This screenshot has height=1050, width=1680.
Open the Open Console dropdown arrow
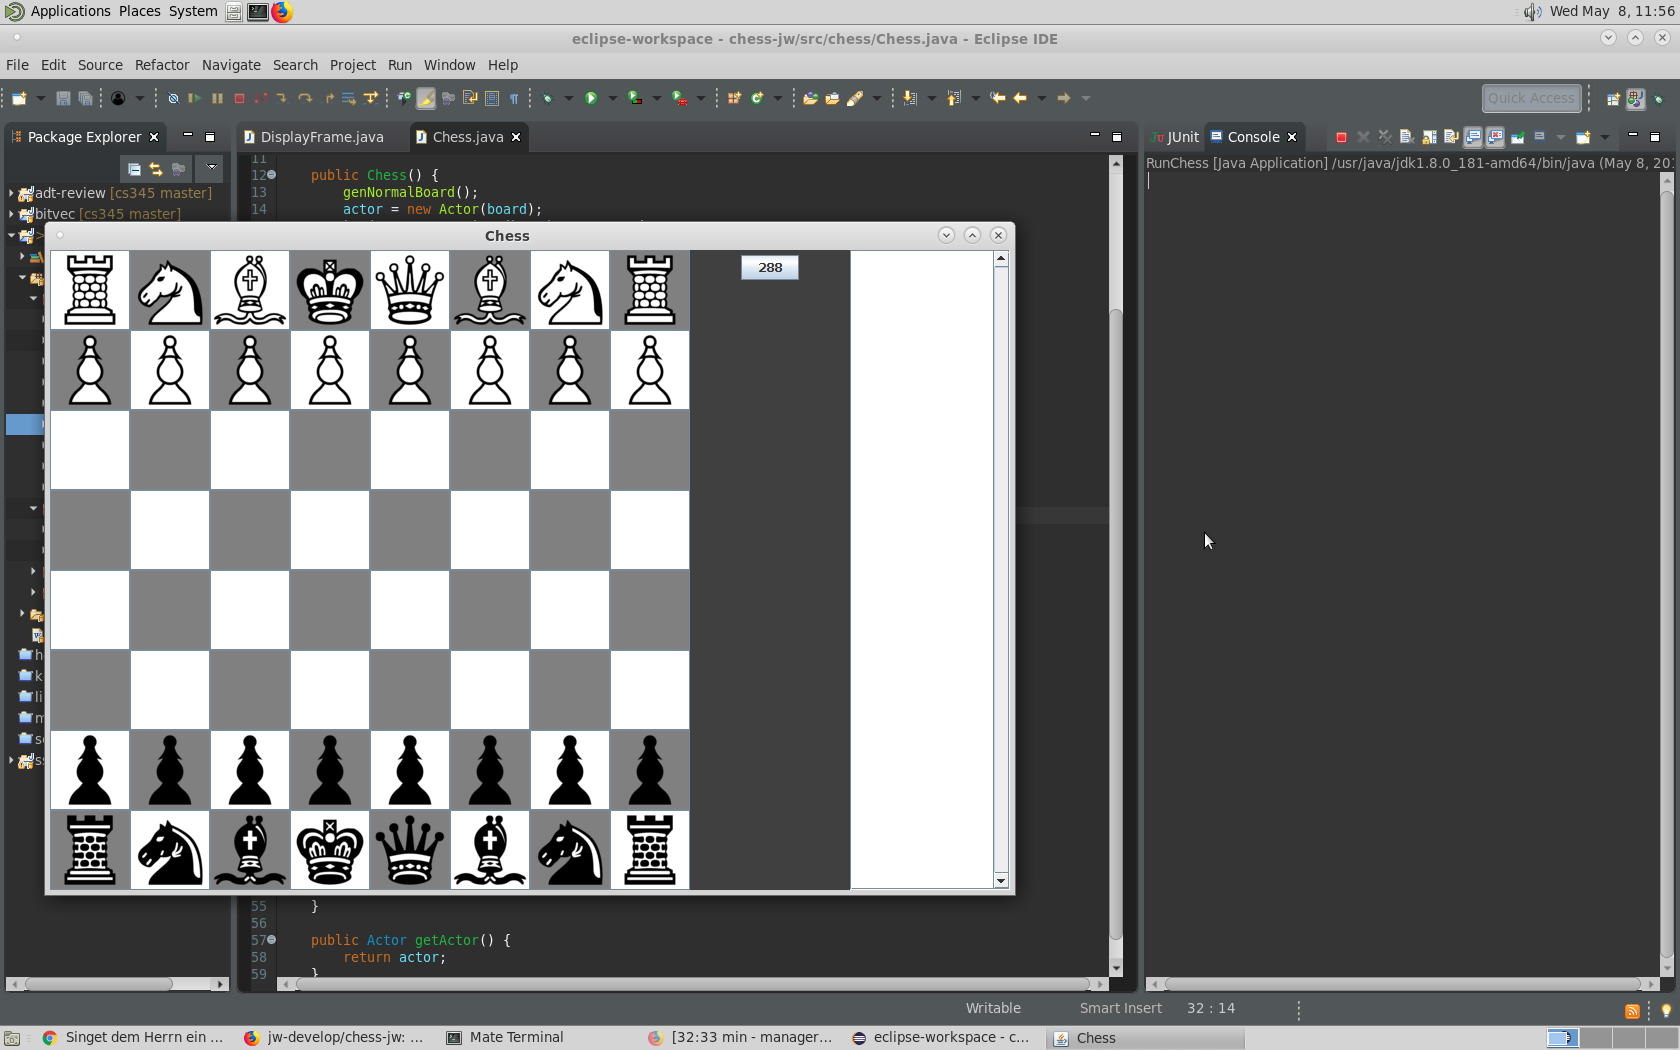1604,137
